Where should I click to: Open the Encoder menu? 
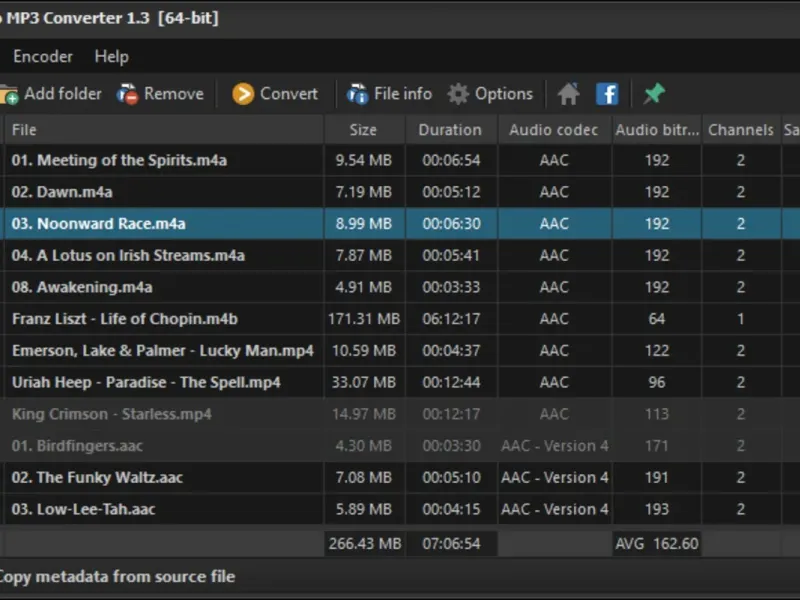(x=43, y=56)
